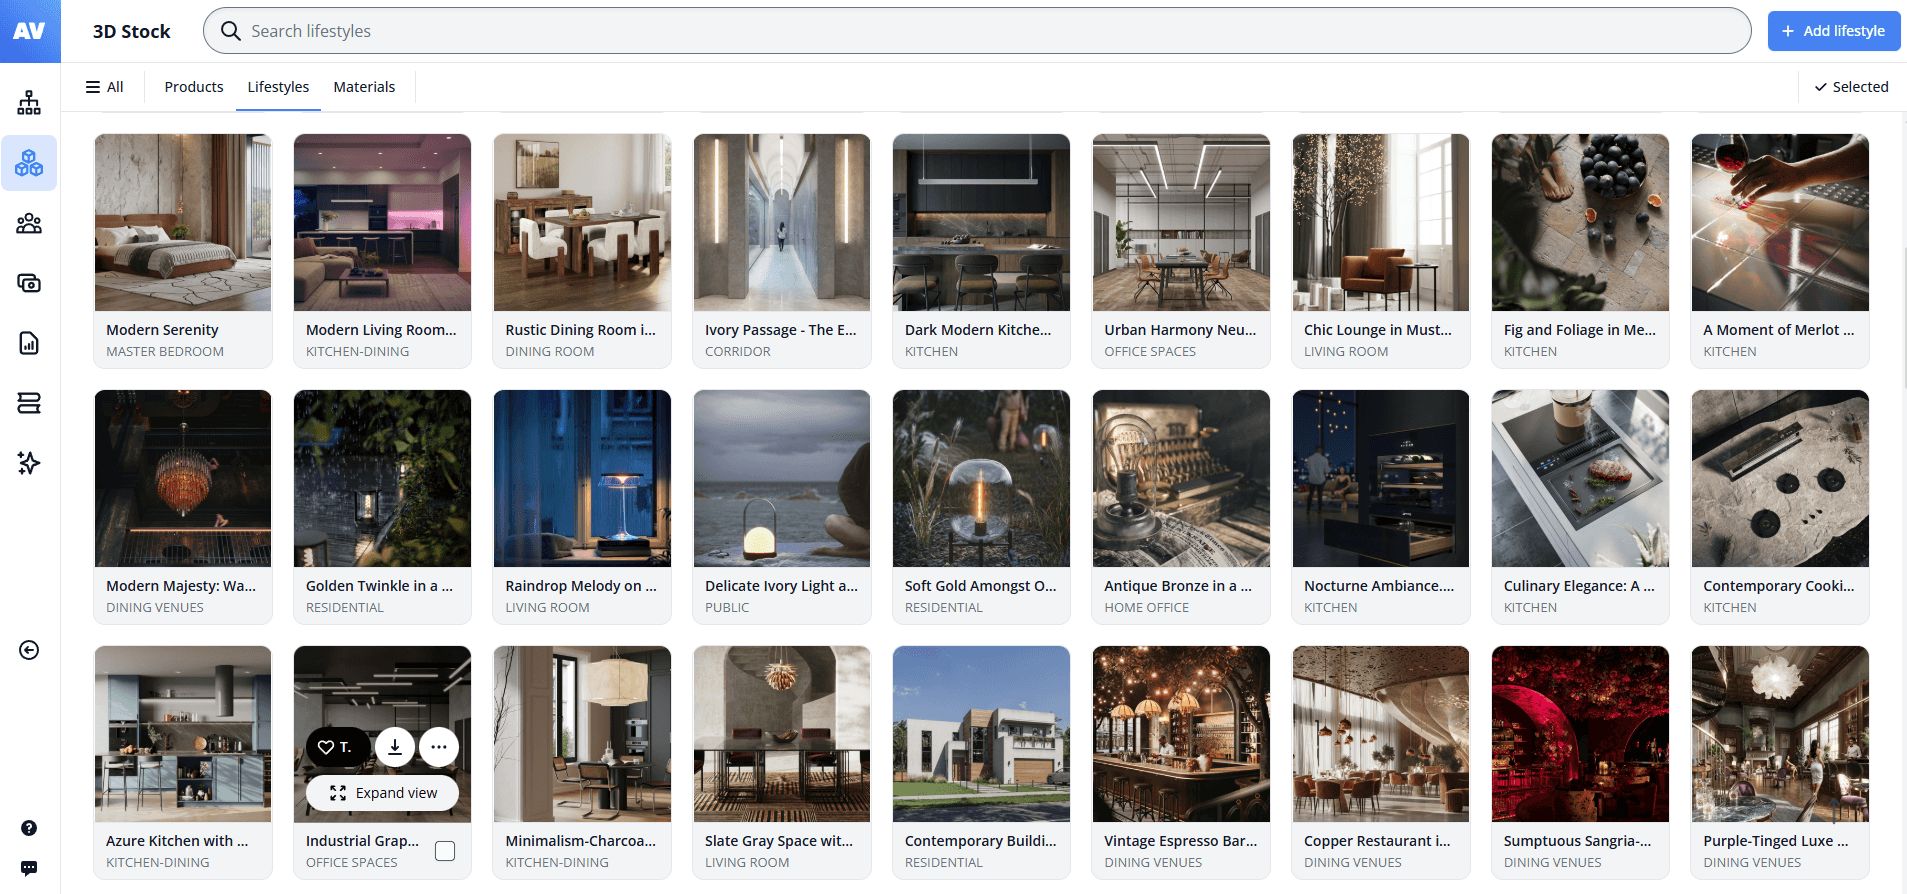Open the Modern Majesty chandelier thumbnail

183,479
